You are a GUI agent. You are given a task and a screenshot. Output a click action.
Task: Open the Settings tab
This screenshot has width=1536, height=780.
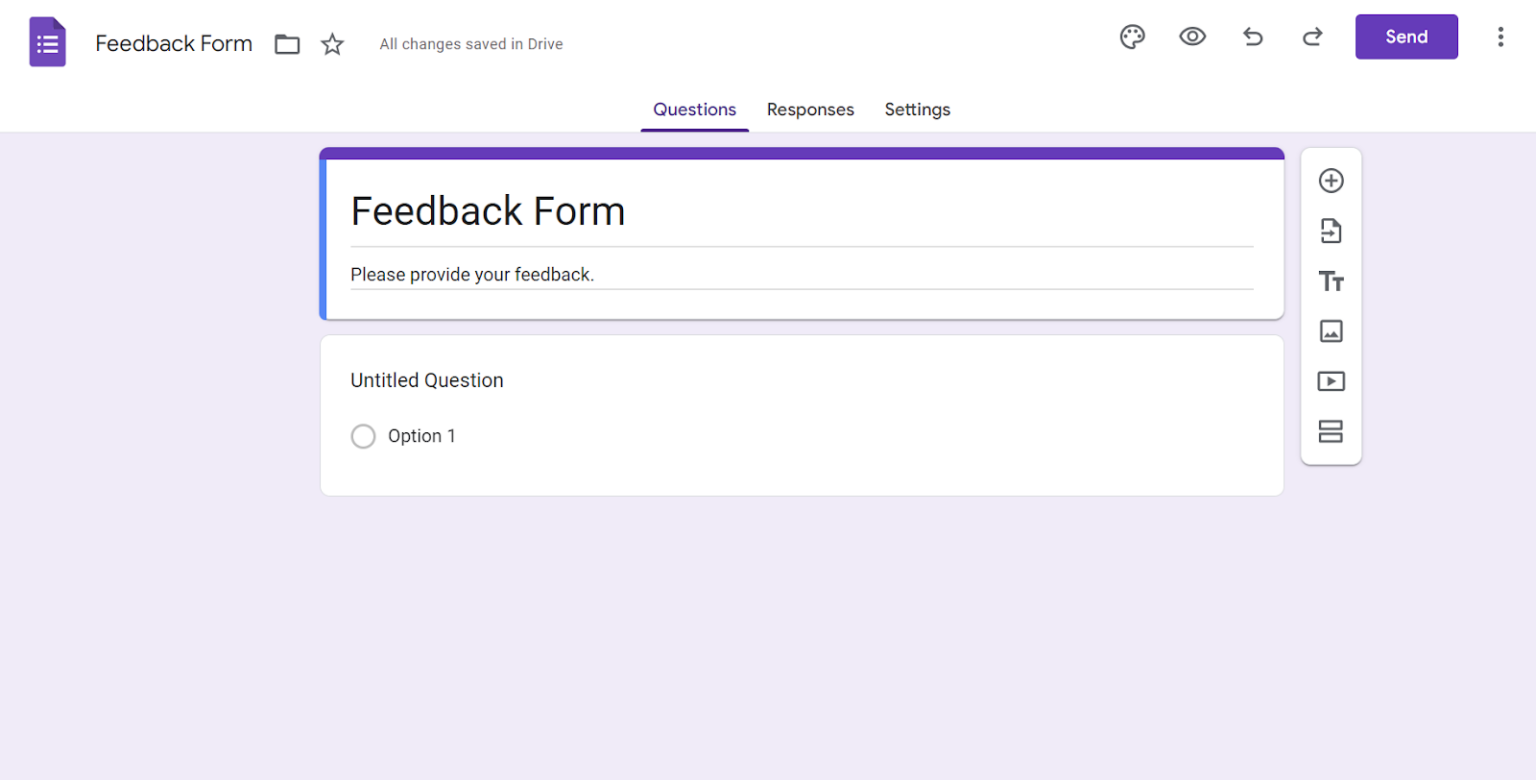pyautogui.click(x=917, y=109)
